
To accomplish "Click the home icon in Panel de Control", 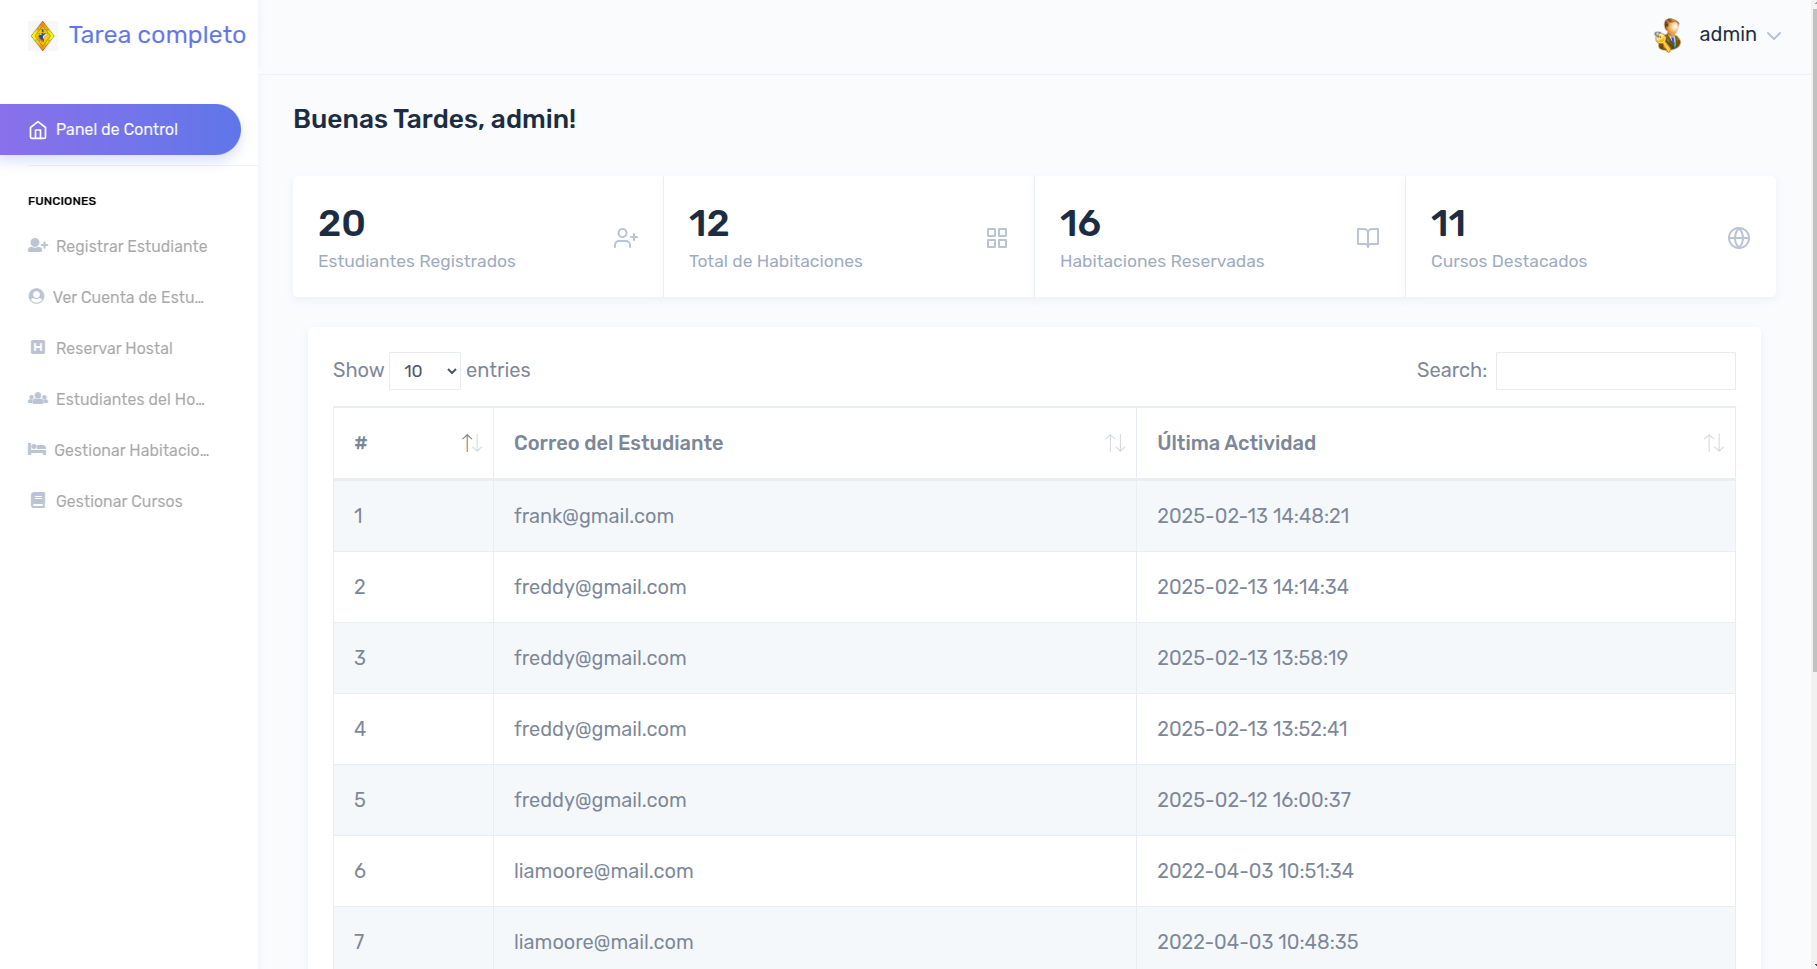I will click(x=38, y=130).
